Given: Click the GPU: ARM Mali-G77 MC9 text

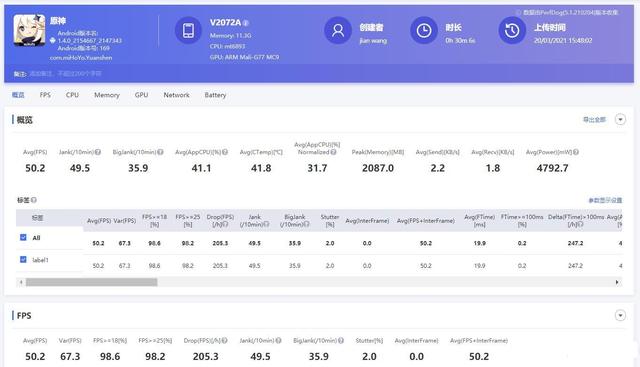Looking at the screenshot, I should 244,57.
